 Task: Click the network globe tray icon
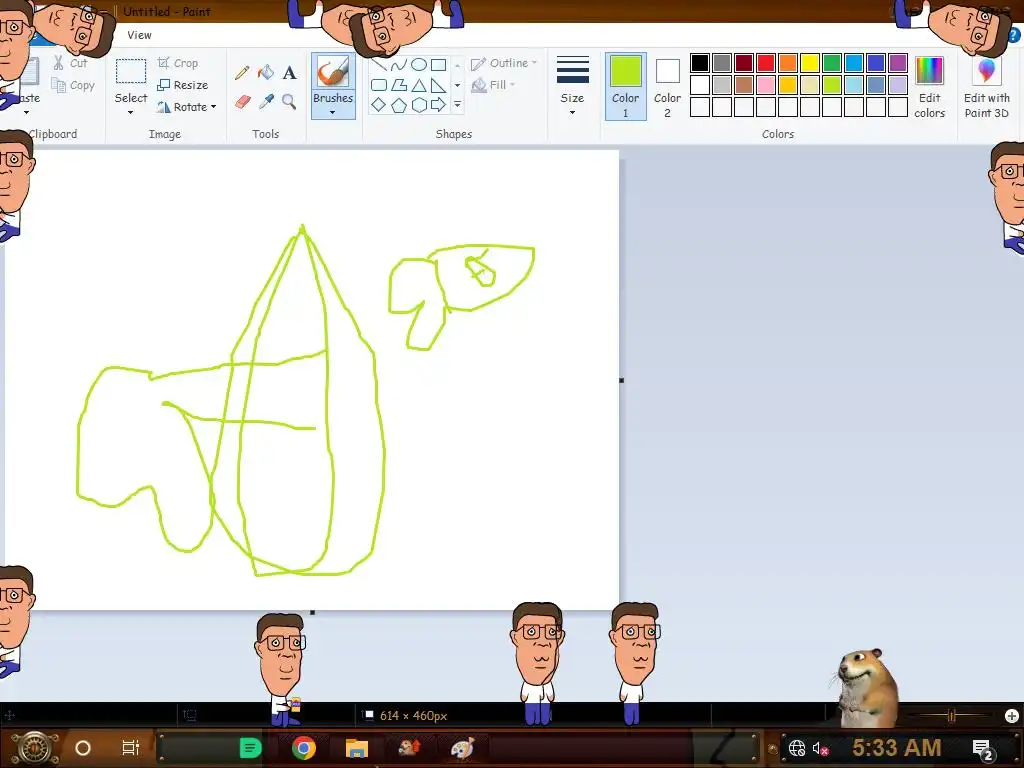(797, 748)
